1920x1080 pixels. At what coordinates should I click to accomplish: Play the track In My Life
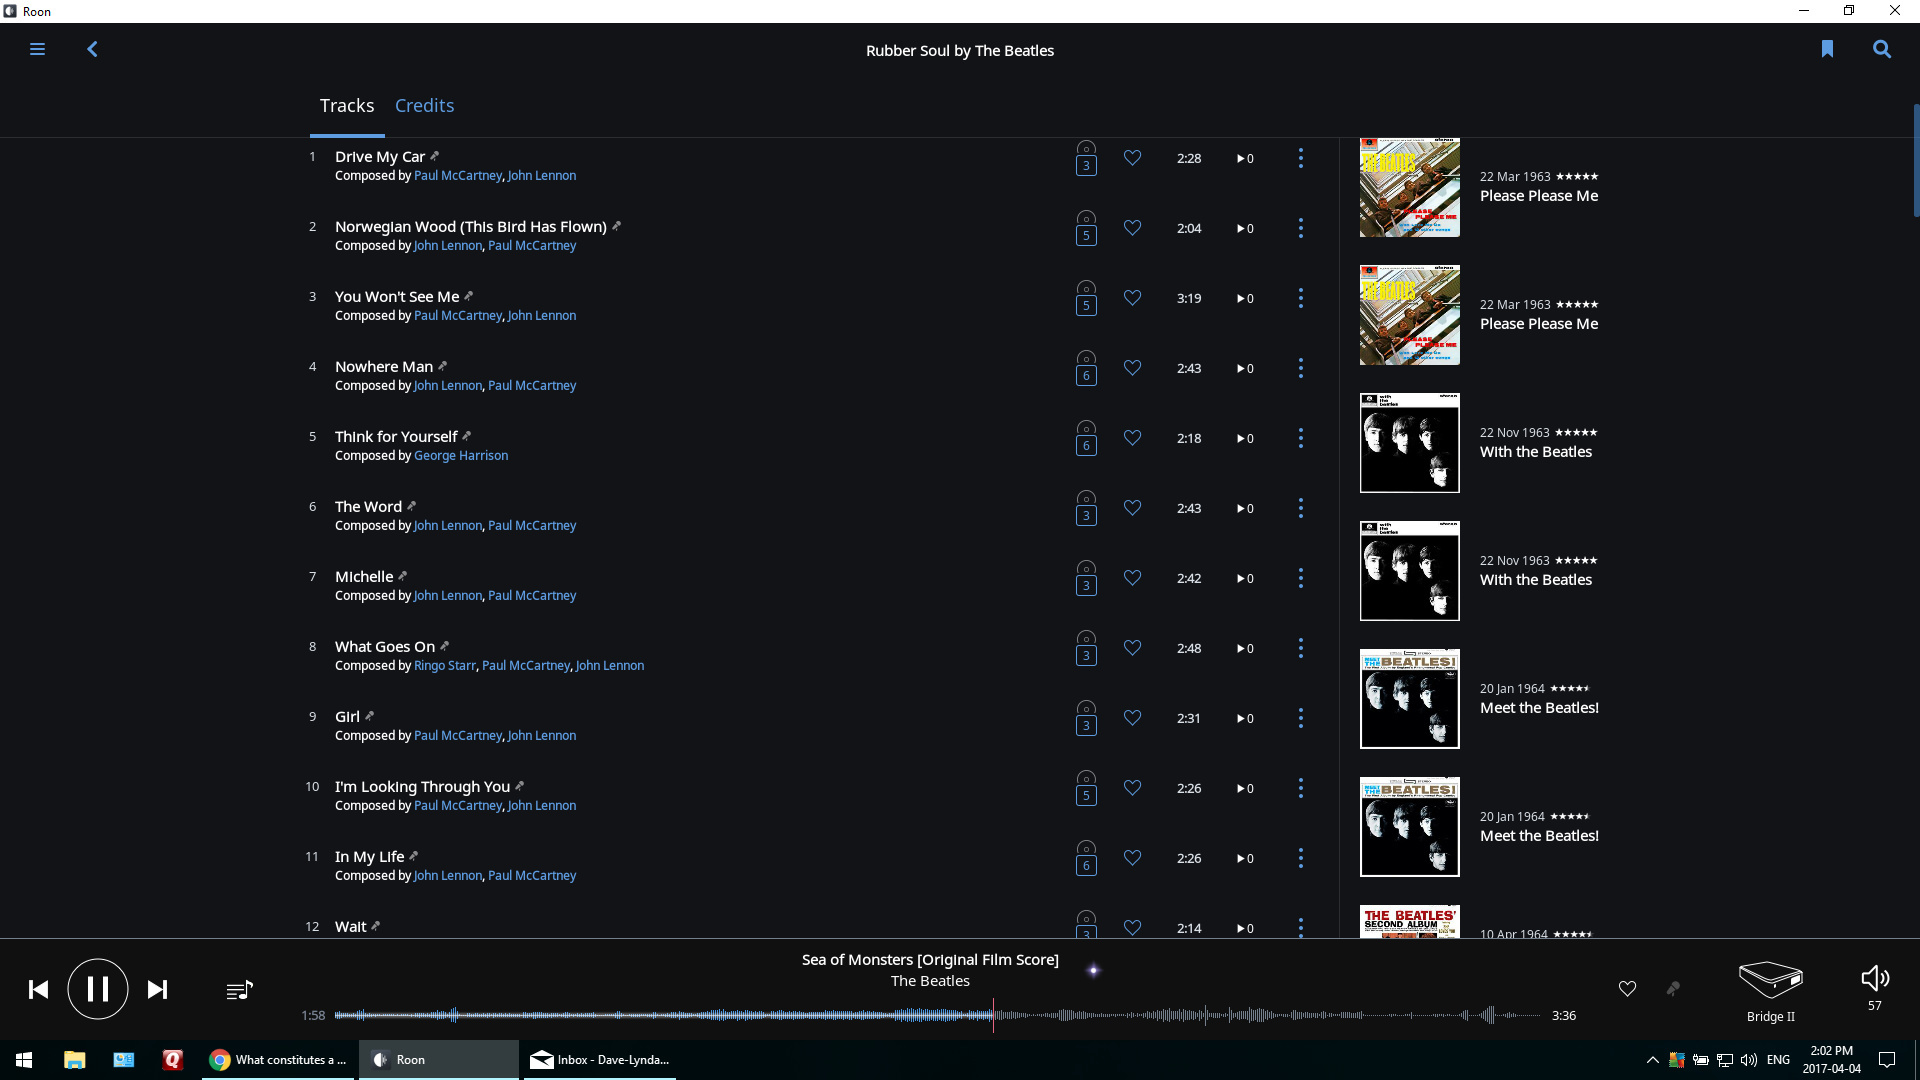370,857
